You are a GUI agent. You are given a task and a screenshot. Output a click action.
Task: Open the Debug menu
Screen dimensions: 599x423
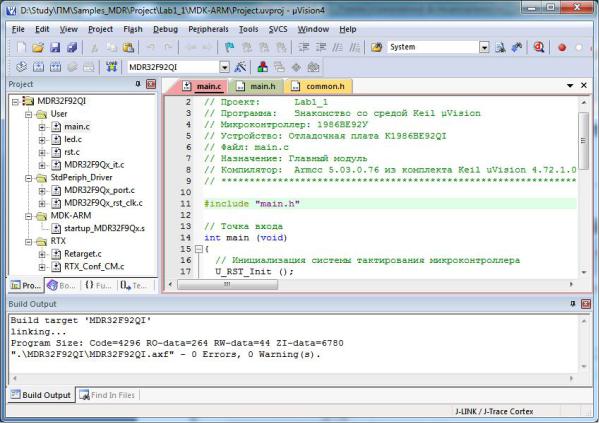pos(165,29)
